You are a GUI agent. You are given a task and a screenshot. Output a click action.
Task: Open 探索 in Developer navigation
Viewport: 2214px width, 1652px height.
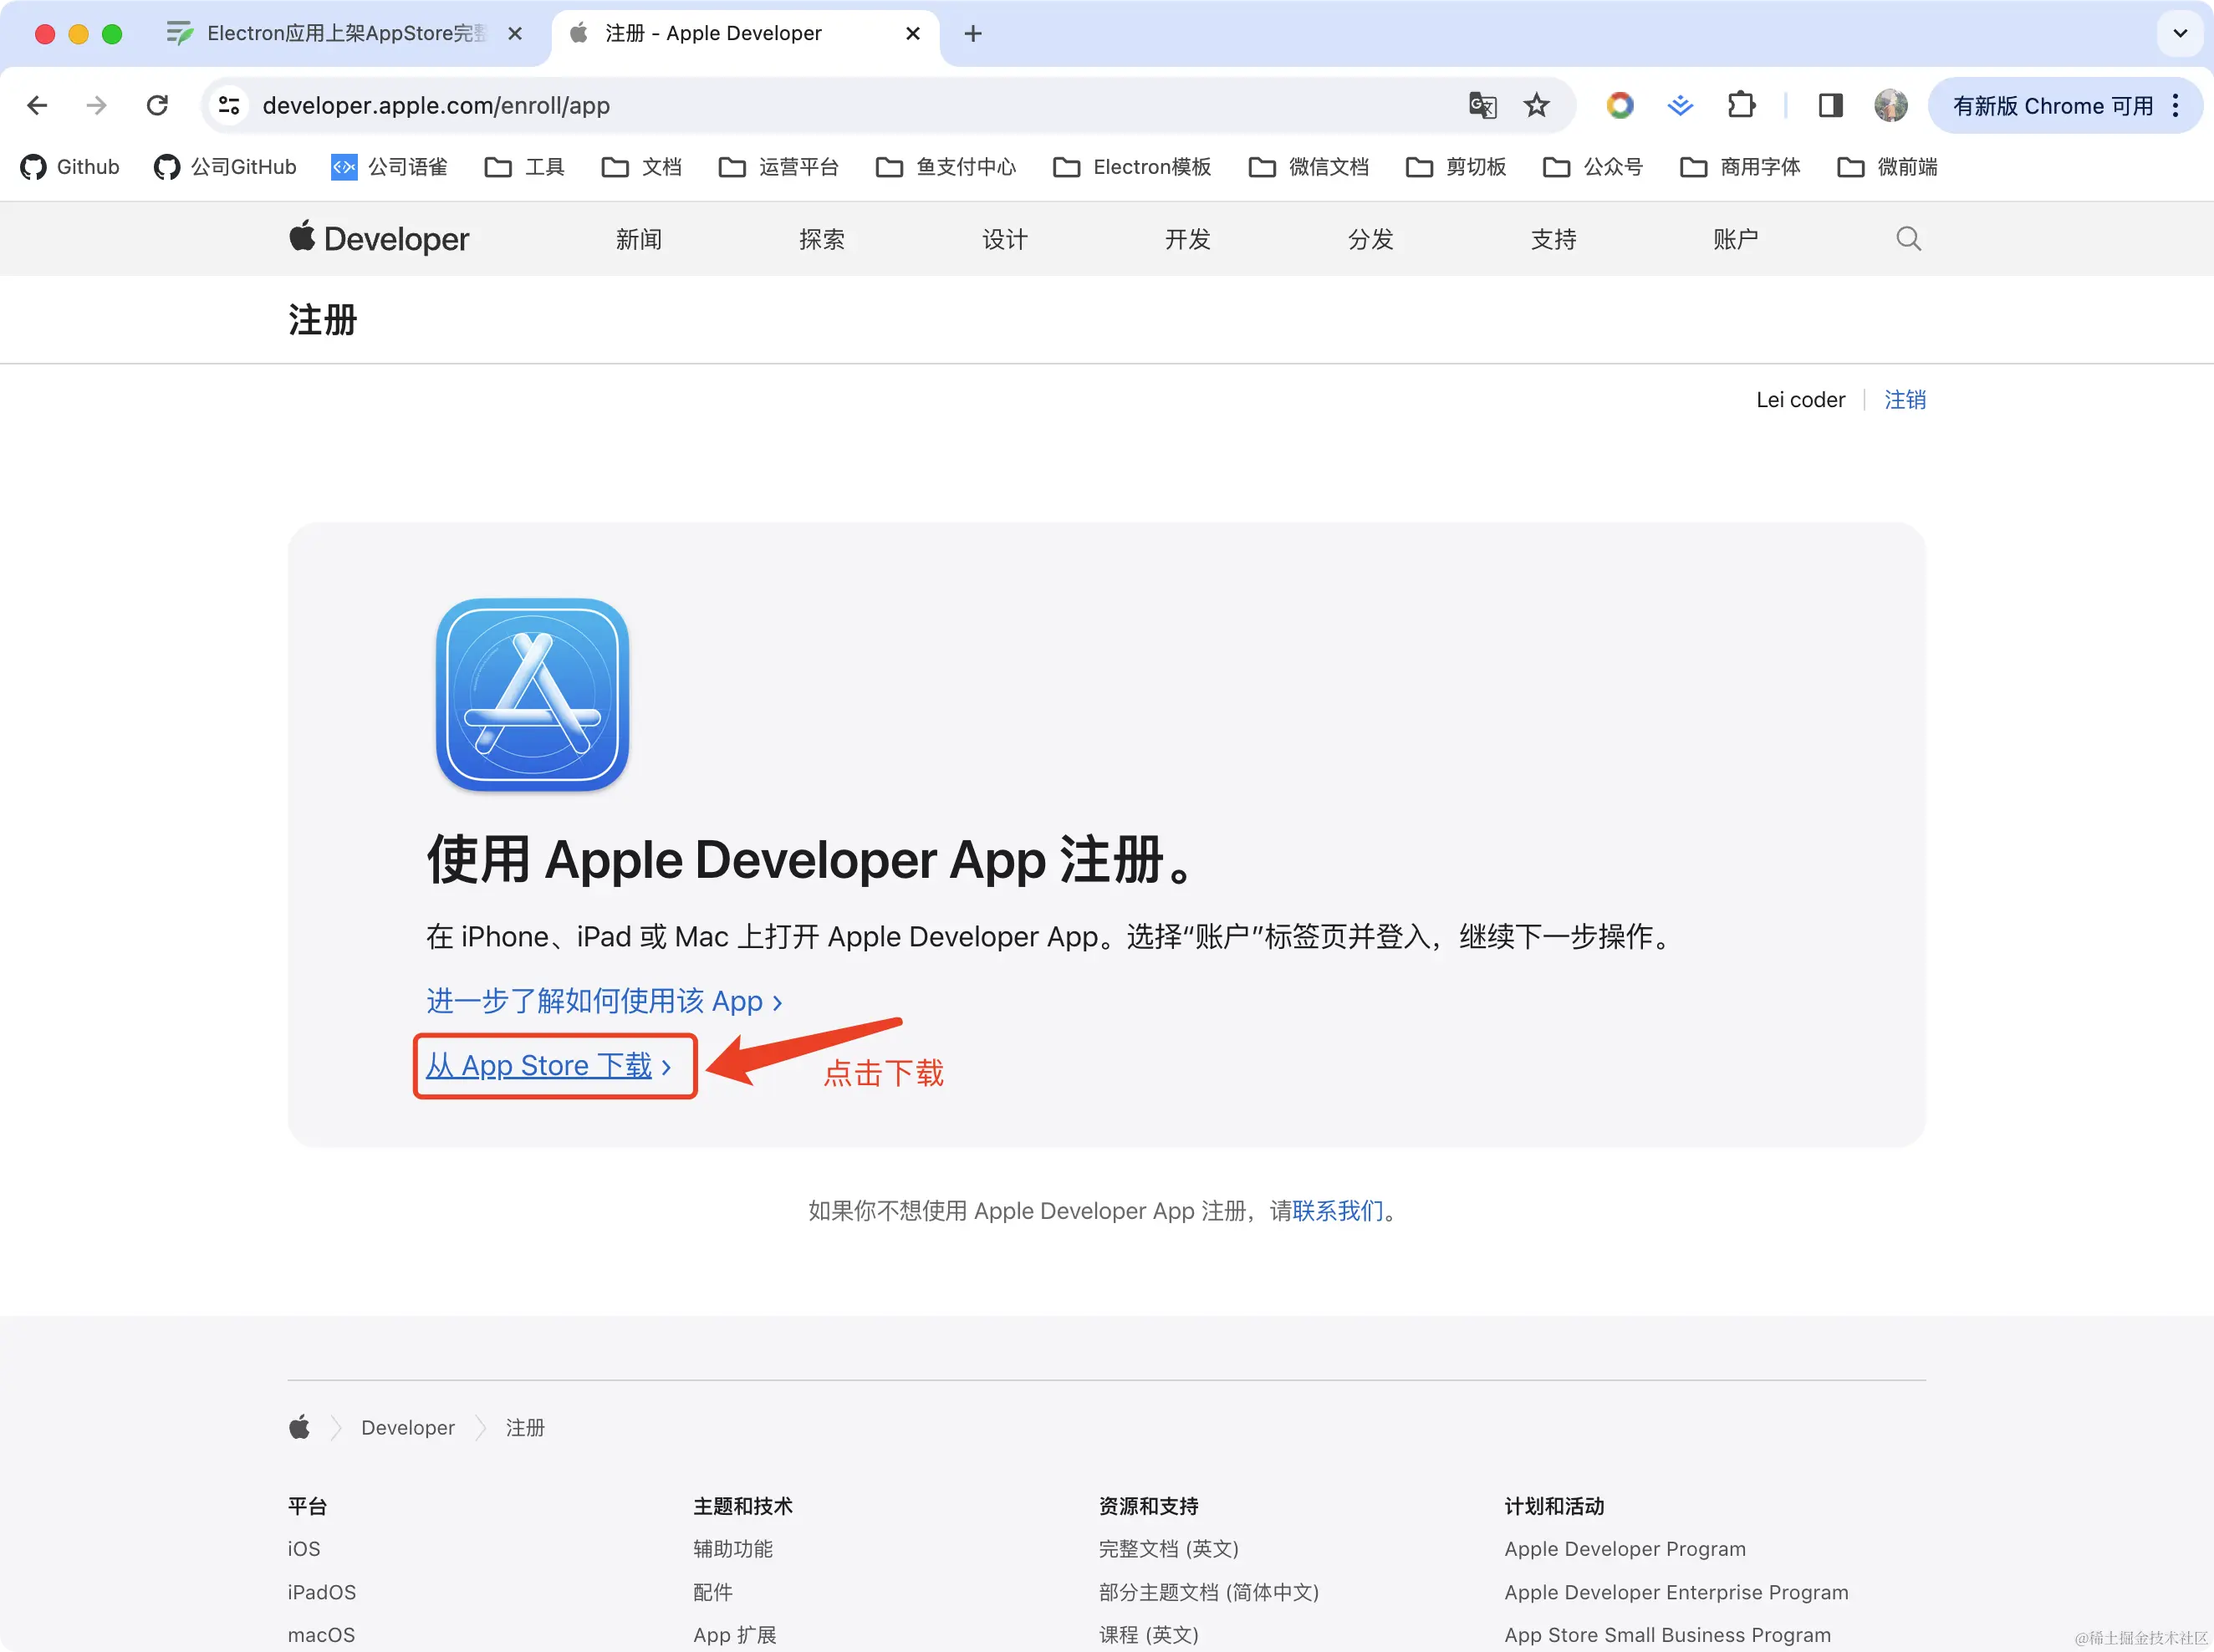tap(822, 239)
